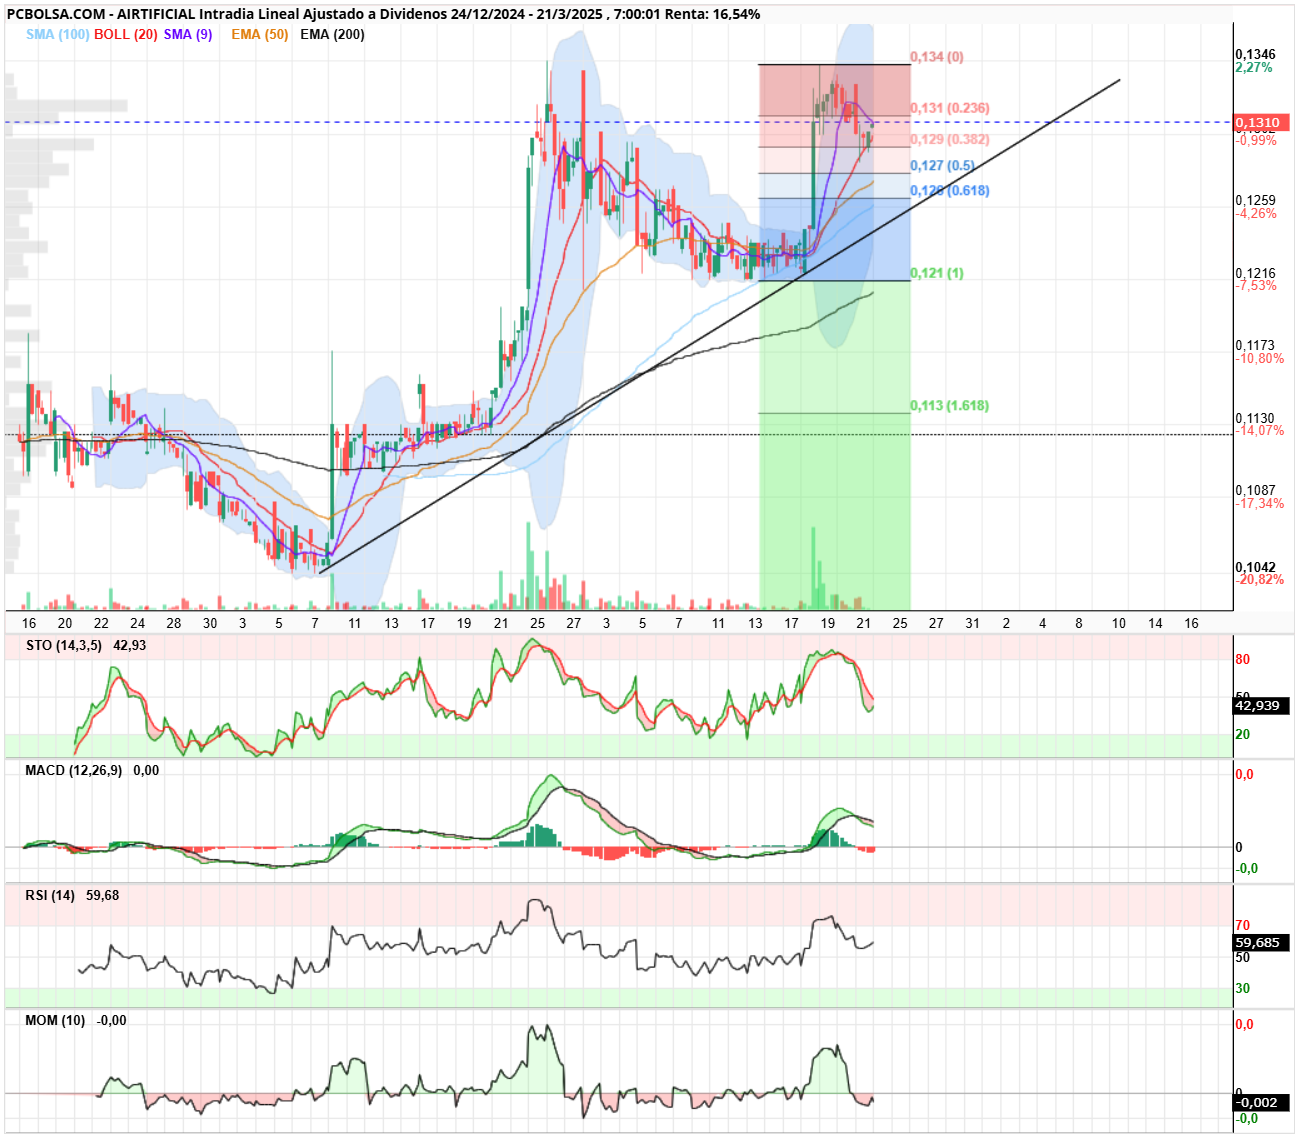1299x1138 pixels.
Task: Click the 0,1346 top price axis label
Action: 1255,54
